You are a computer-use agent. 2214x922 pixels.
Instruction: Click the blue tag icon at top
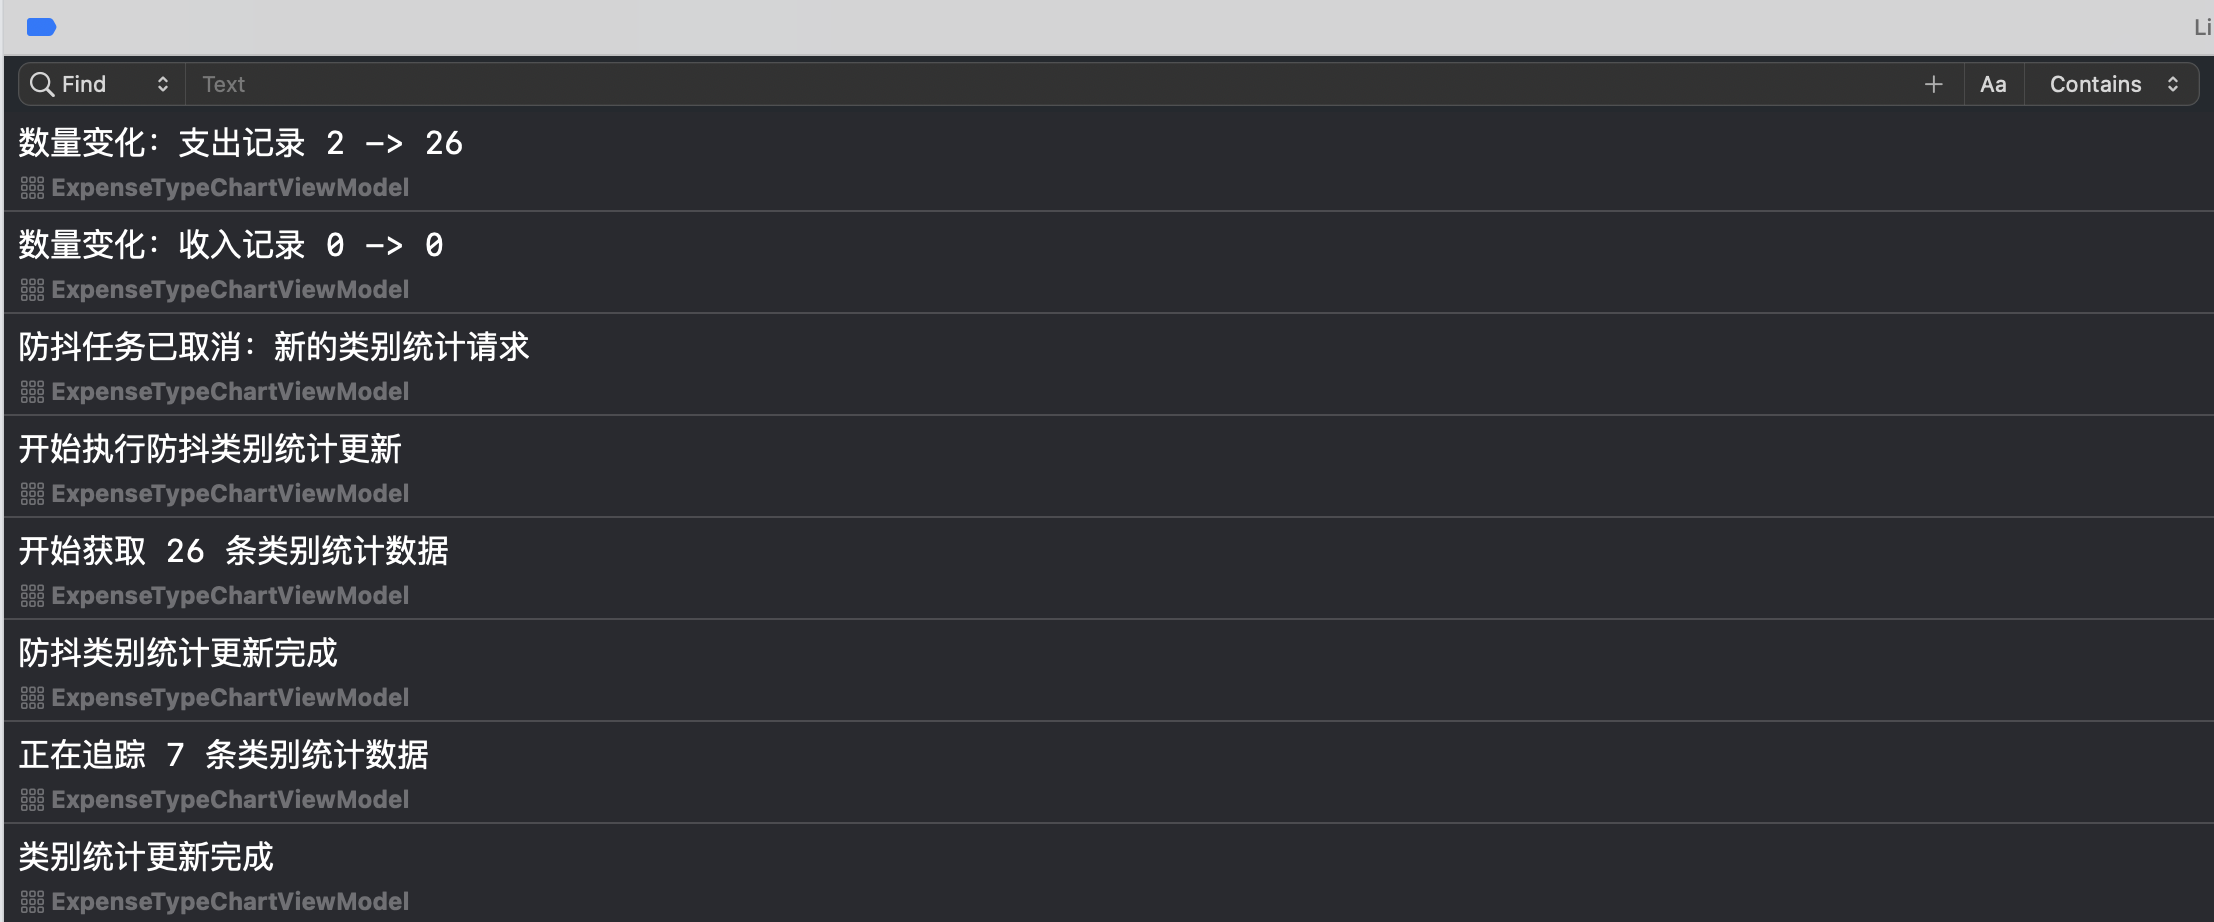41,27
